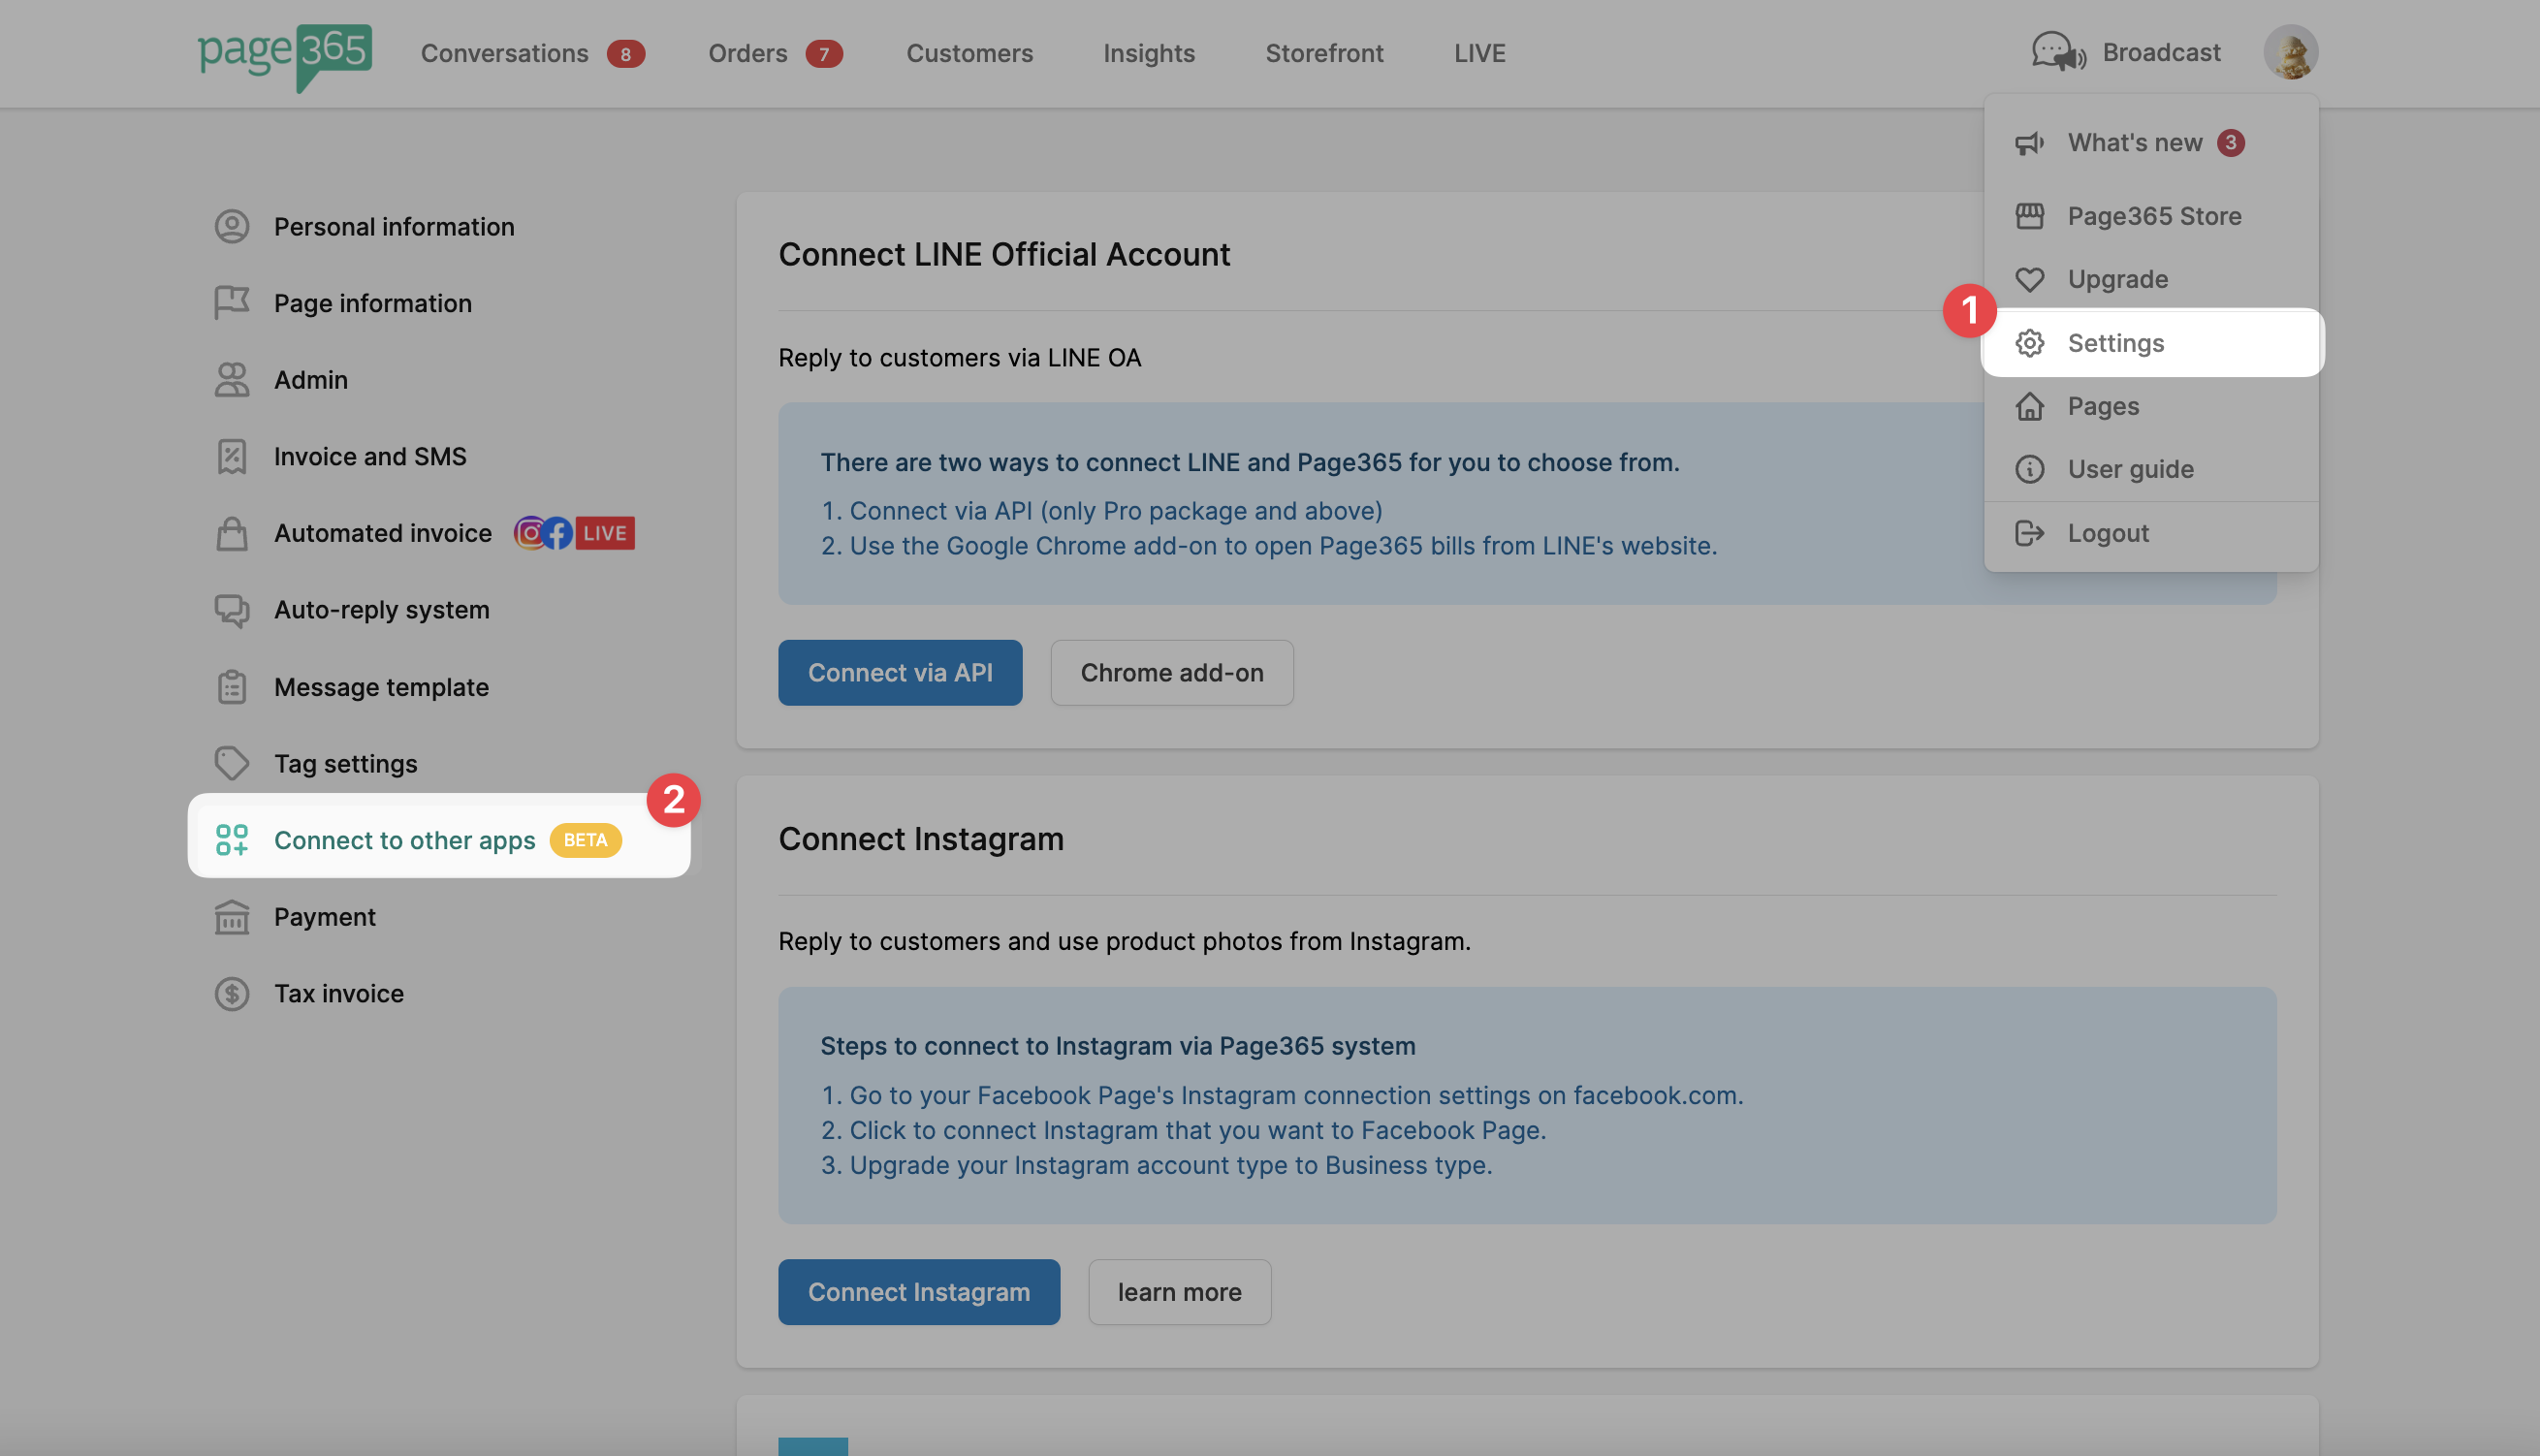The height and width of the screenshot is (1456, 2540).
Task: Select Auto-reply system in the sidebar
Action: (381, 610)
